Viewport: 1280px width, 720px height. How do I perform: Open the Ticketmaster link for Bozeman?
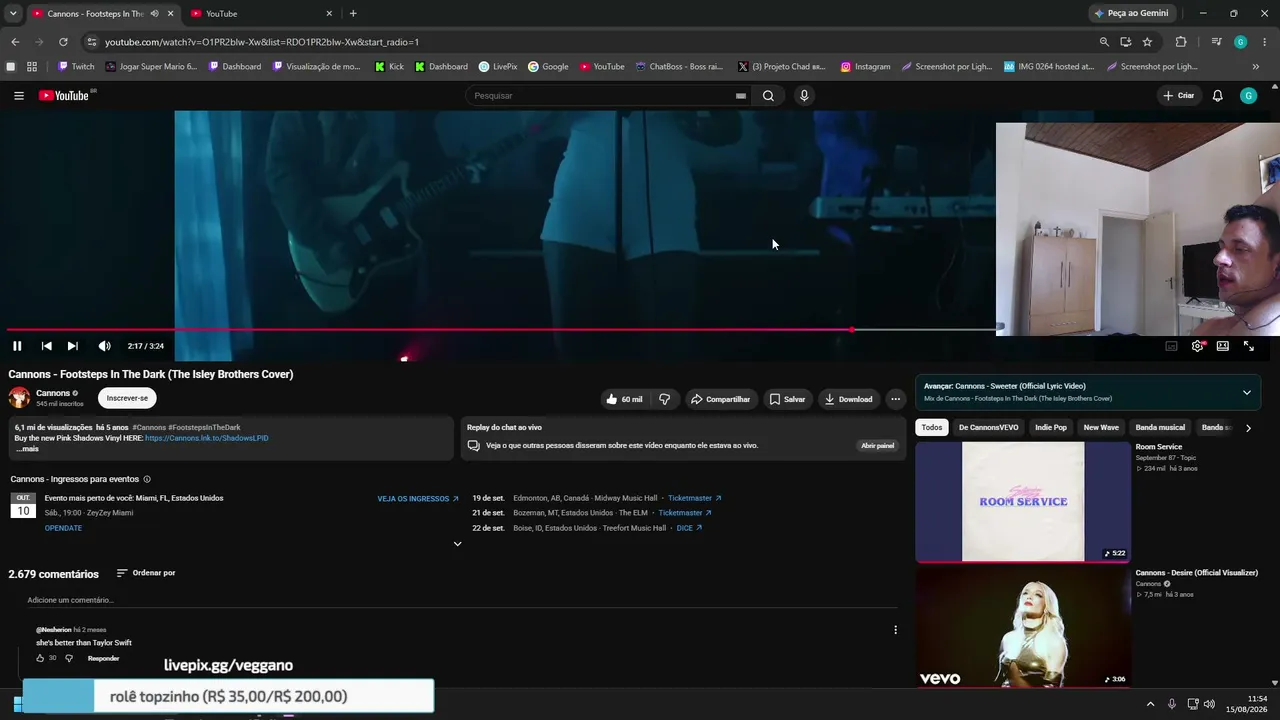[685, 513]
